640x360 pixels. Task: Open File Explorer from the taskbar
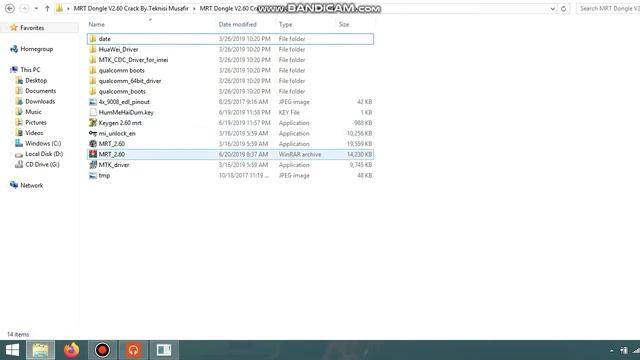[40, 350]
